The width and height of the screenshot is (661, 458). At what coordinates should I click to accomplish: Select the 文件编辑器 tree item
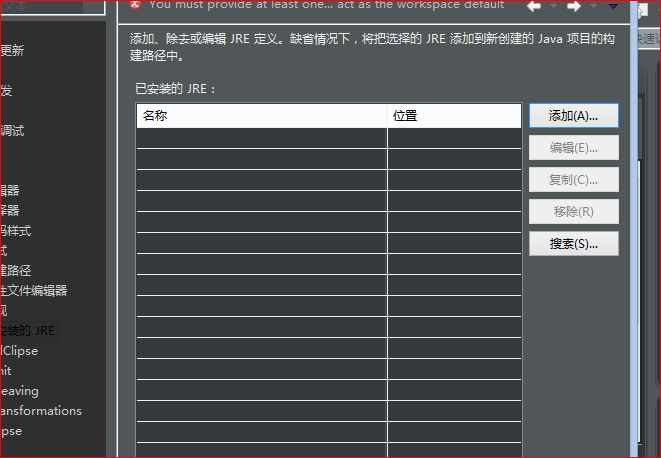click(x=34, y=291)
